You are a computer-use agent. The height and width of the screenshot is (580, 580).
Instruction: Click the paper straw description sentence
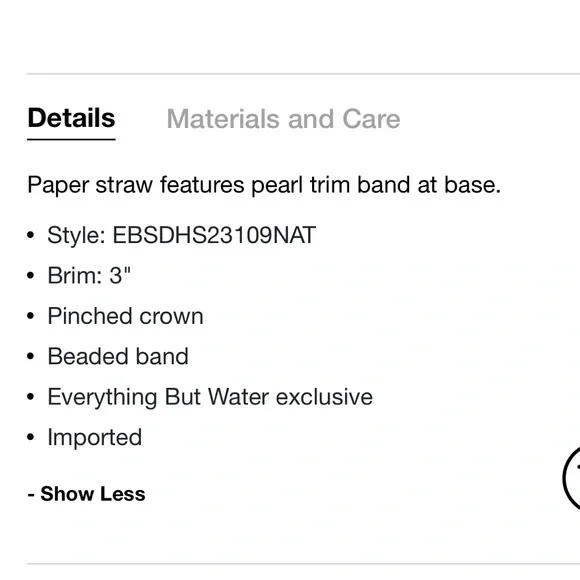[x=264, y=185]
